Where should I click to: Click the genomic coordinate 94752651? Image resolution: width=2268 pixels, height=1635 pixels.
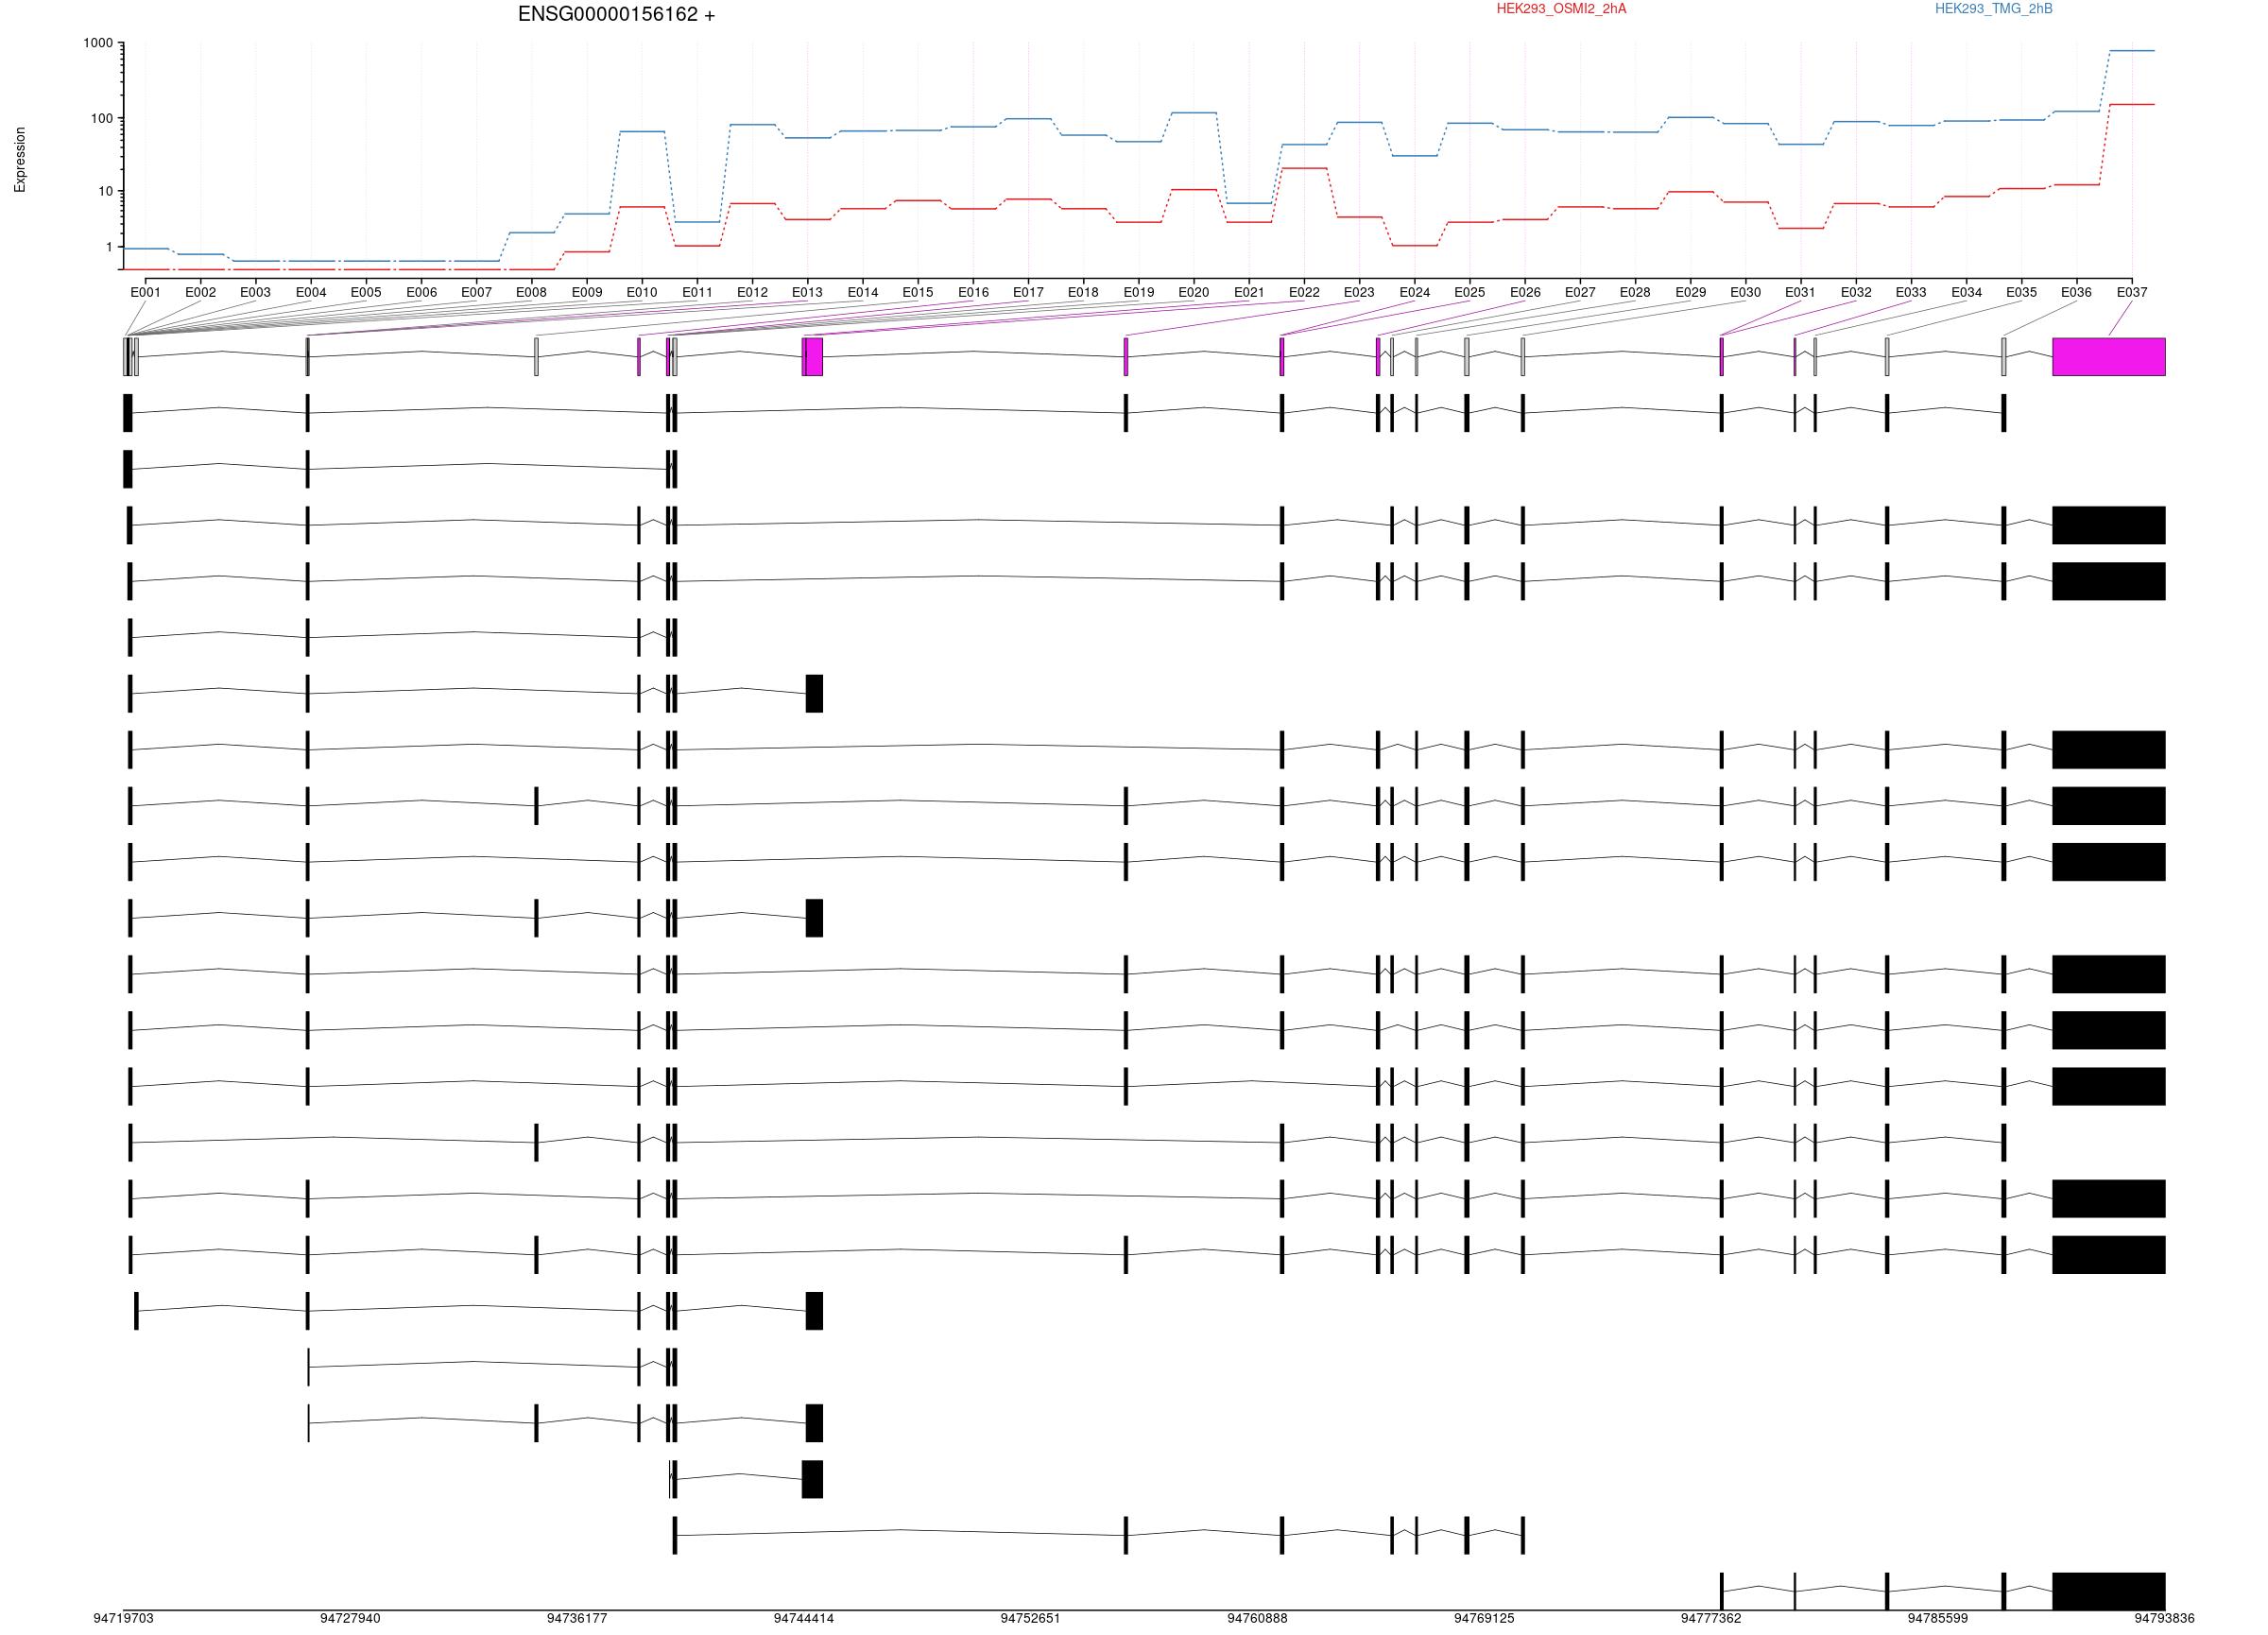[1031, 1618]
